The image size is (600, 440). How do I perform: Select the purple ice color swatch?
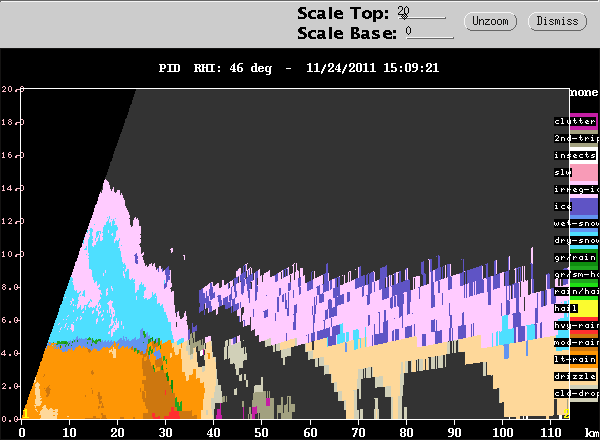click(584, 206)
